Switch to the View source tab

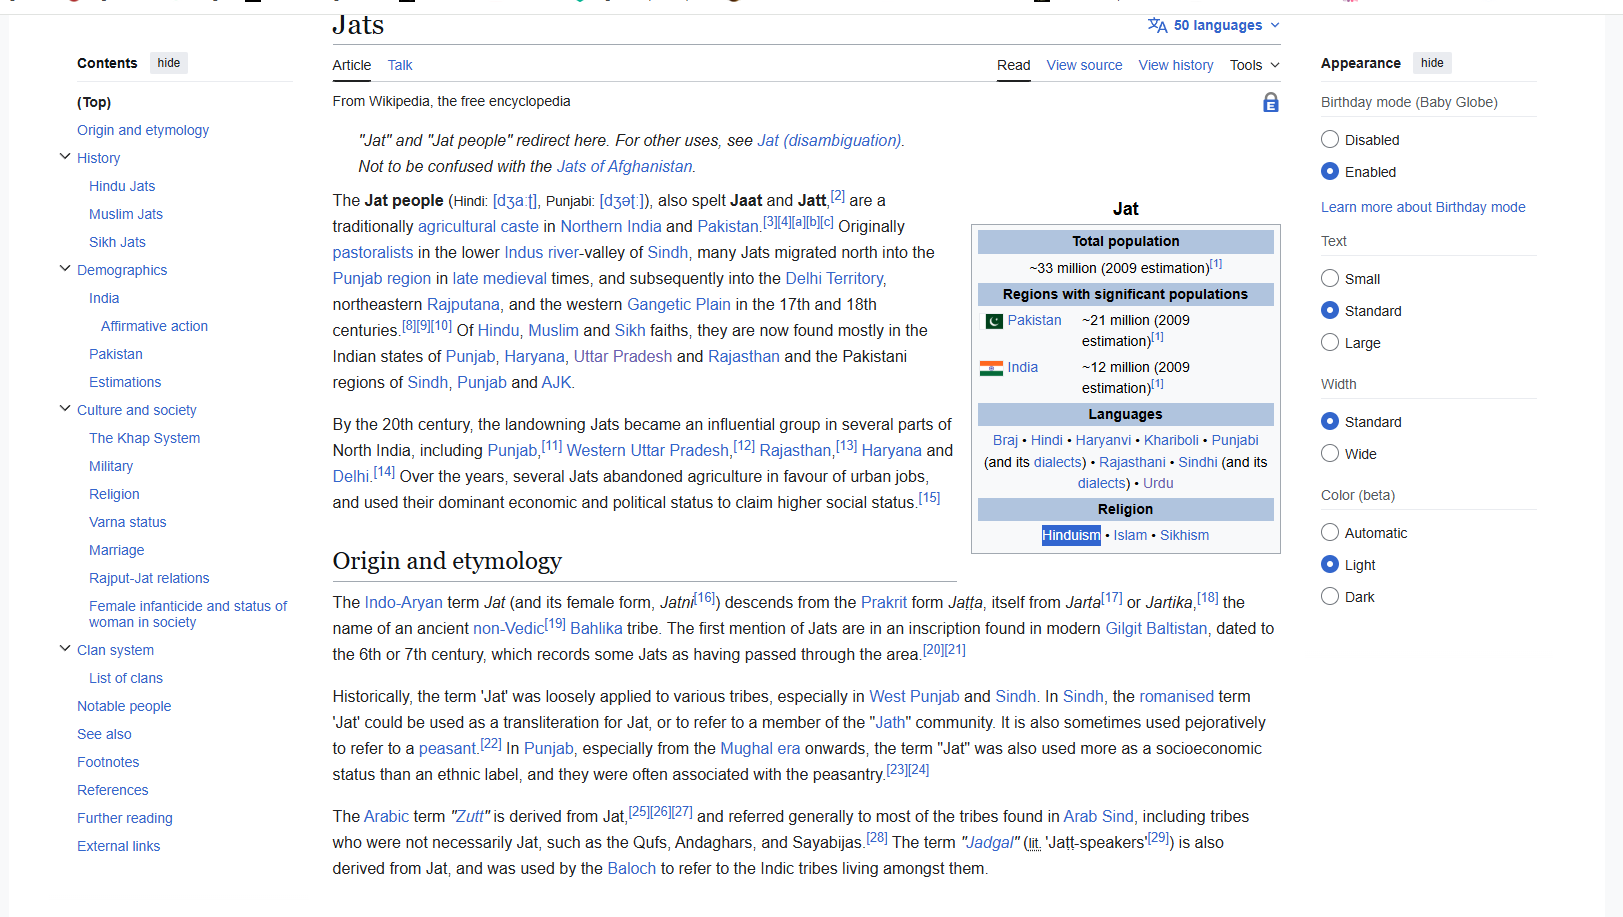pyautogui.click(x=1084, y=65)
